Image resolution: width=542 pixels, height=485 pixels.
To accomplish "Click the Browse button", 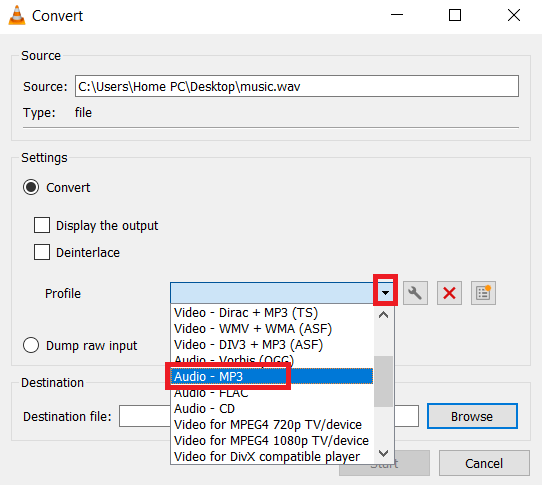I will coord(472,416).
